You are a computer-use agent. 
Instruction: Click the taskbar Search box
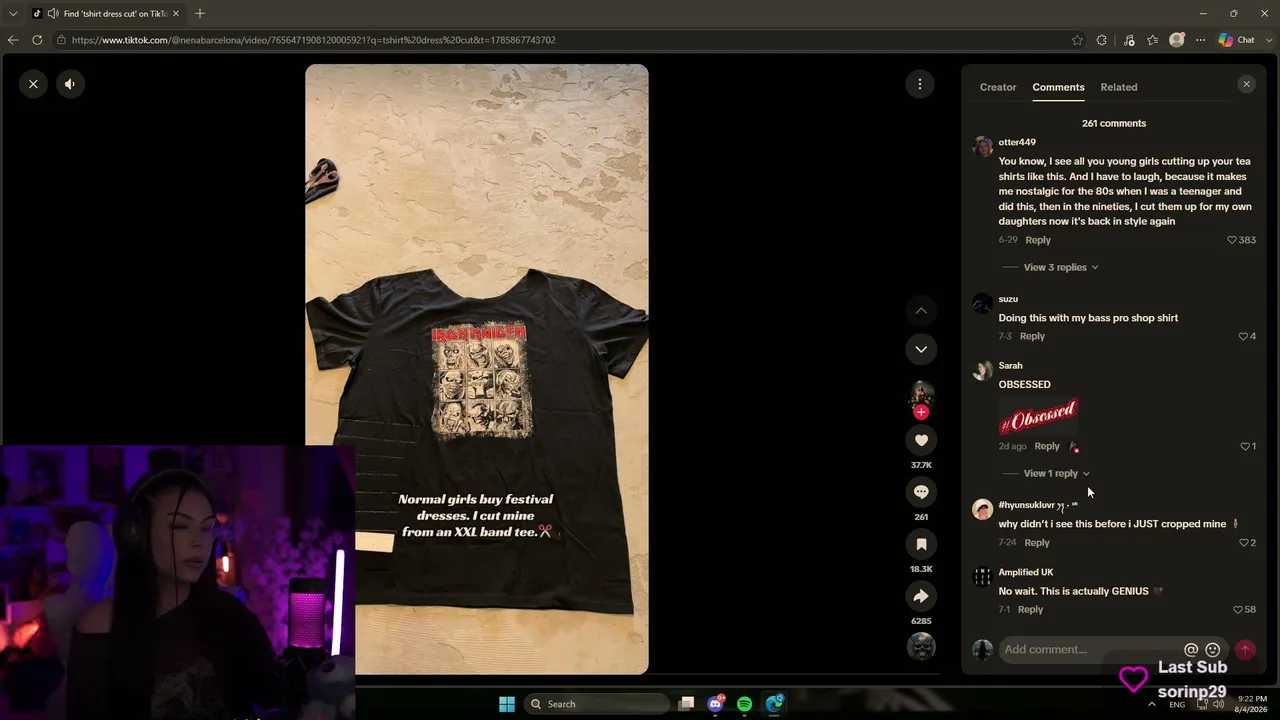point(596,704)
